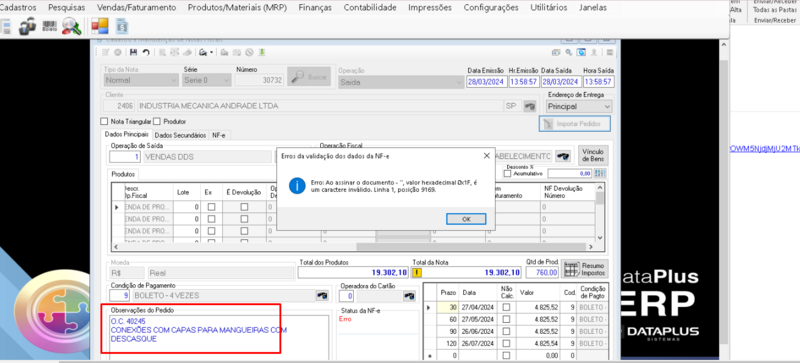Image resolution: width=800 pixels, height=363 pixels.
Task: Click the green download arrow icon
Action: [x=262, y=52]
